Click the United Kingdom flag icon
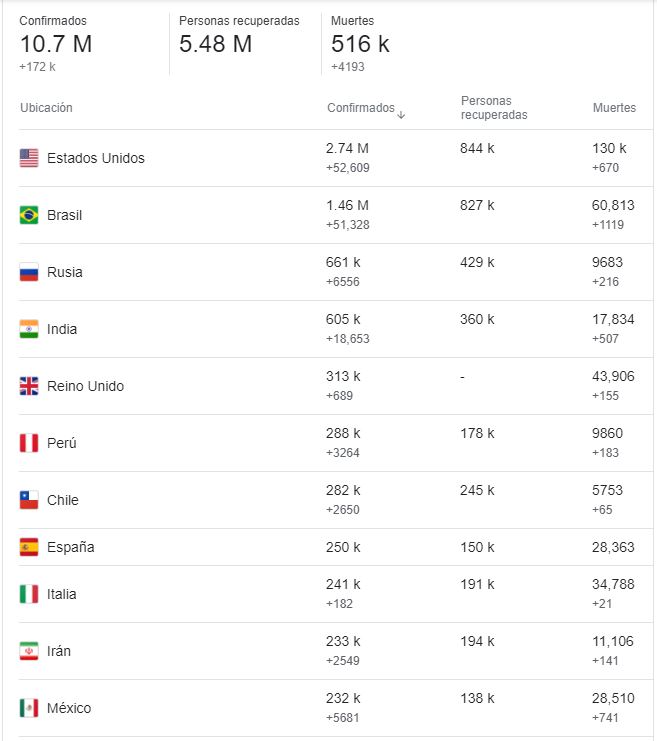Viewport: 657px width, 741px height. [x=29, y=386]
